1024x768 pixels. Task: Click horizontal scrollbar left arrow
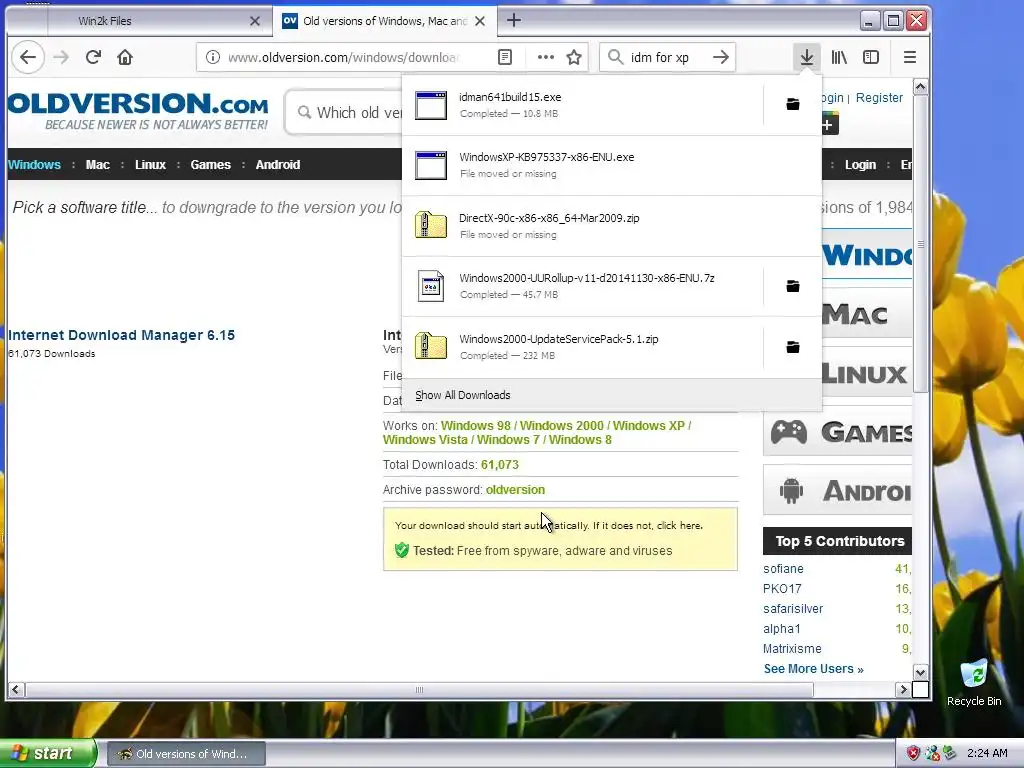(x=16, y=689)
